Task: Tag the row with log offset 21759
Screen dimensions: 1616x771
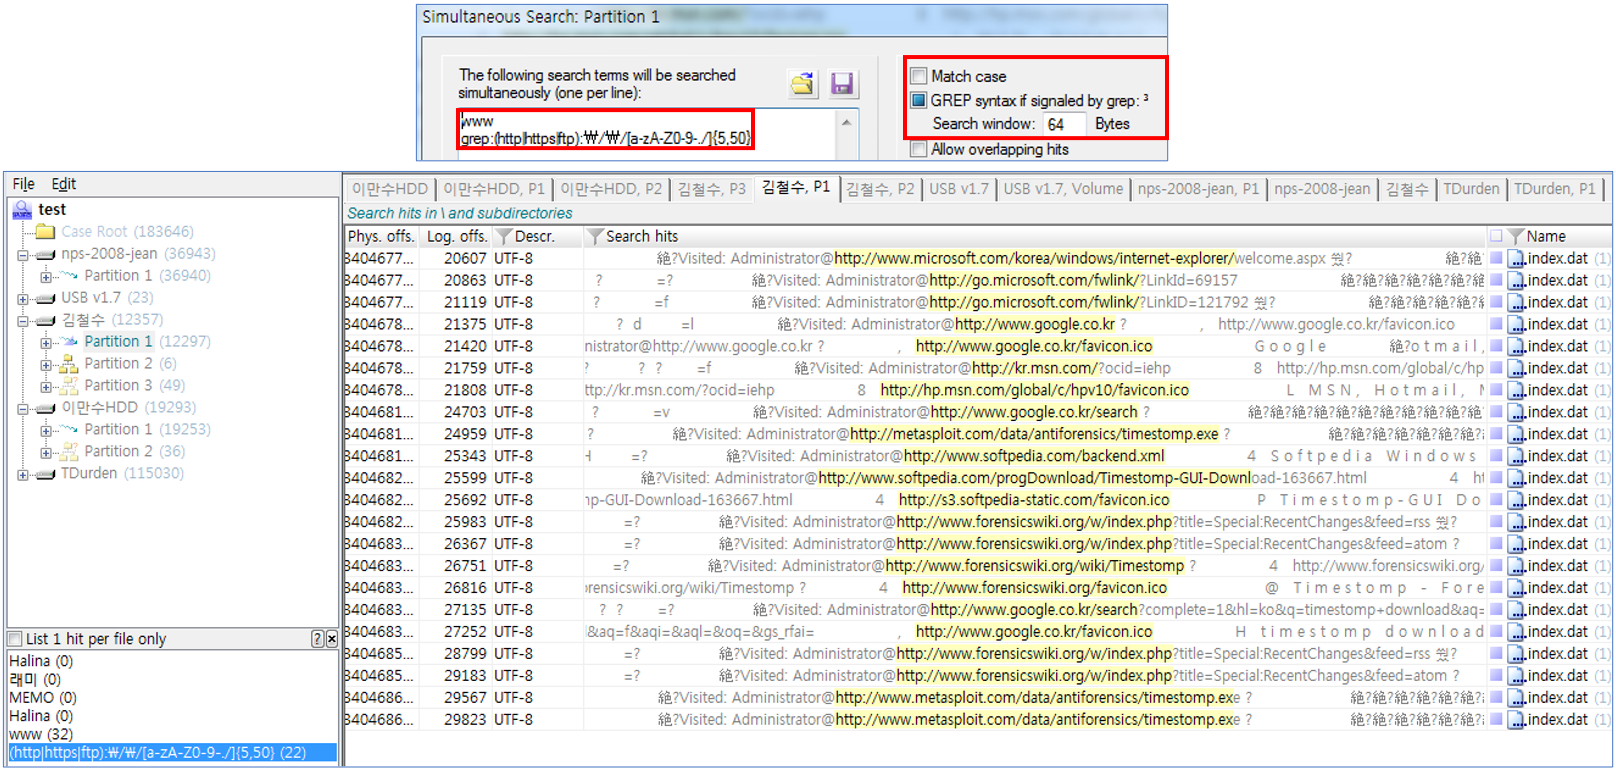Action: (x=1496, y=368)
